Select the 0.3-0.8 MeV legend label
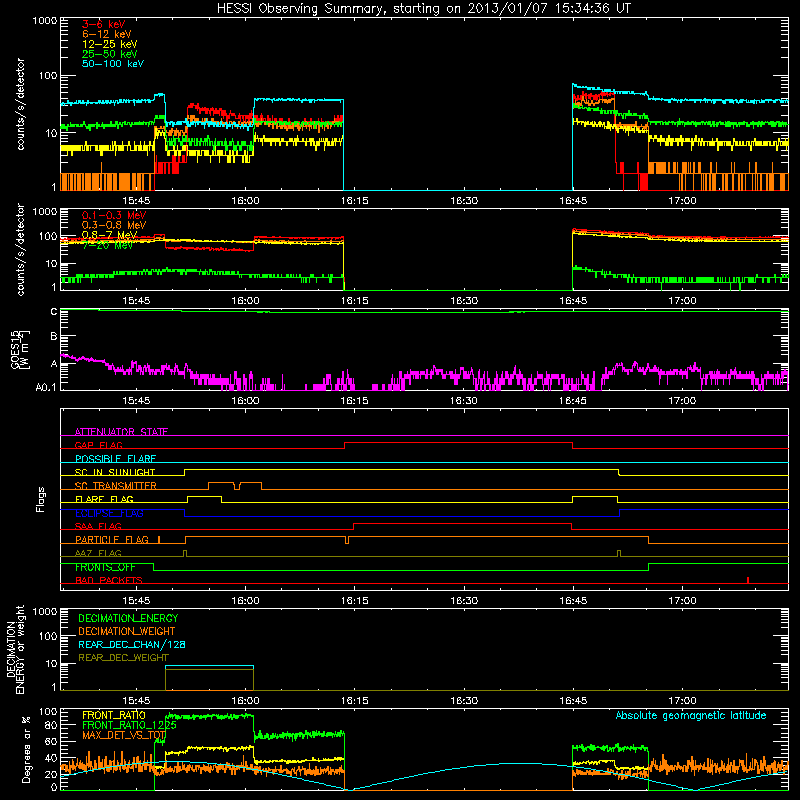Screen dimensions: 800x800 point(114,225)
